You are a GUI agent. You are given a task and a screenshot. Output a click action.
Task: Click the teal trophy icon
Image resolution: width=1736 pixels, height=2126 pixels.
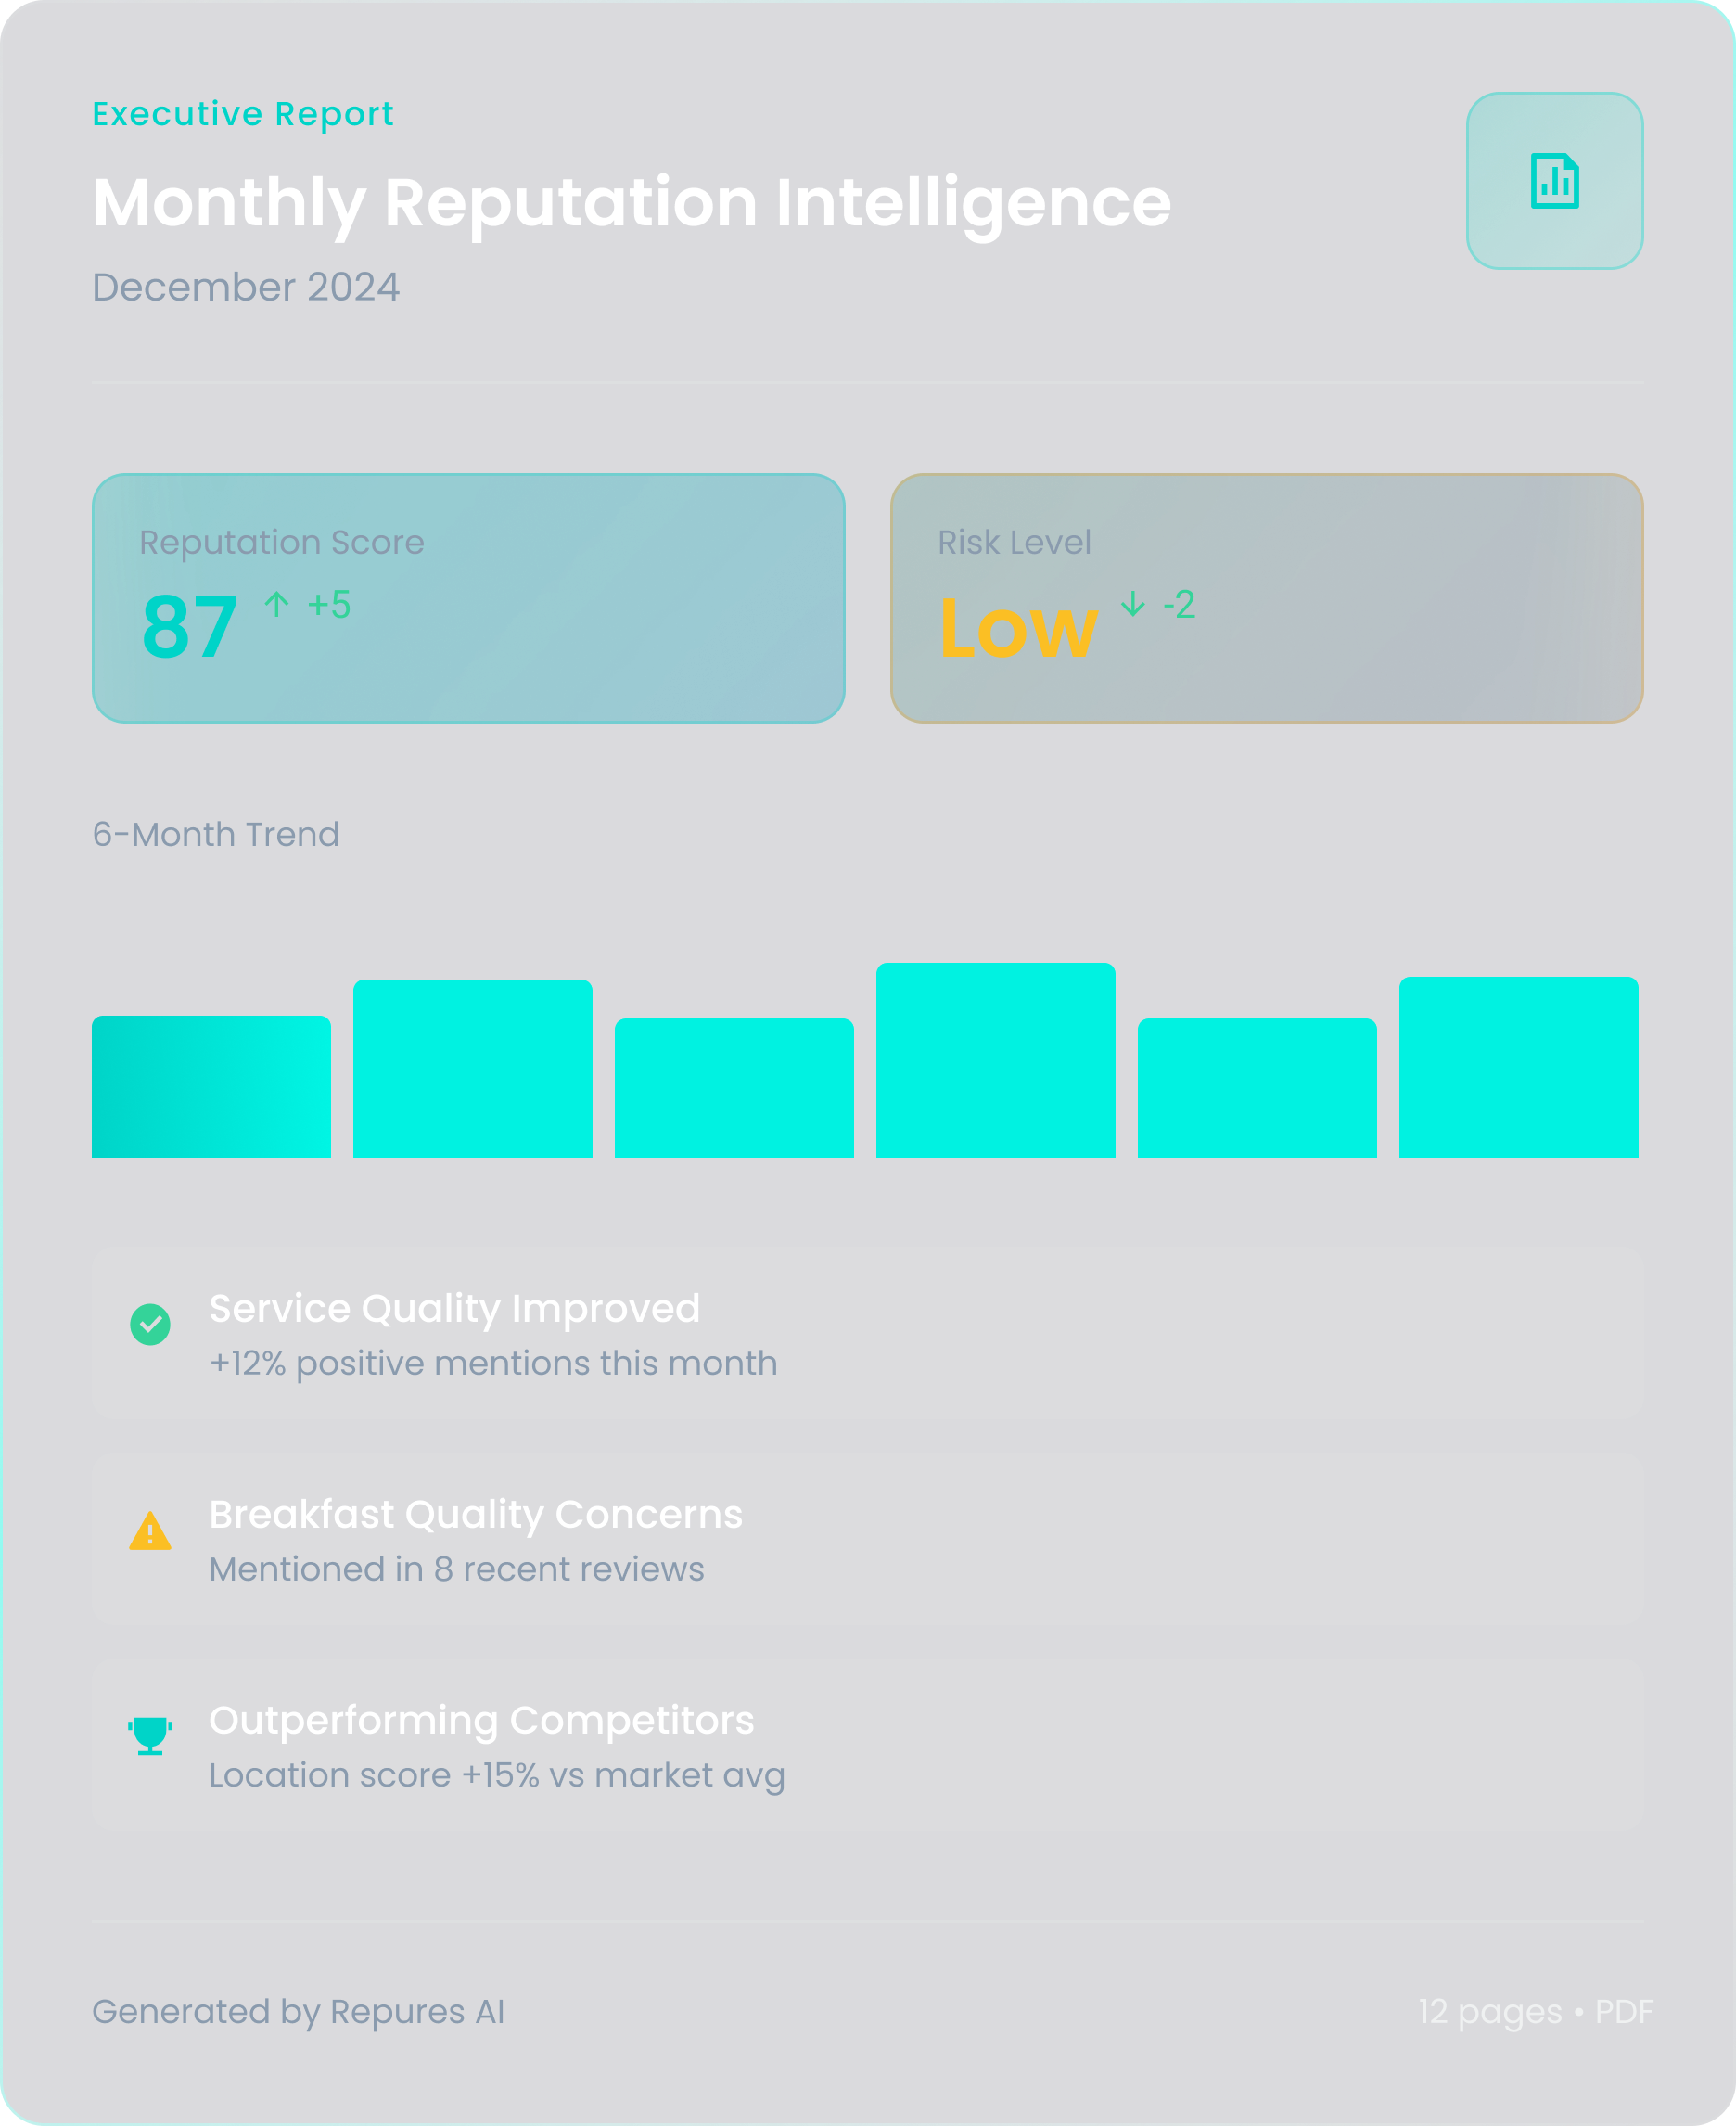[x=150, y=1735]
